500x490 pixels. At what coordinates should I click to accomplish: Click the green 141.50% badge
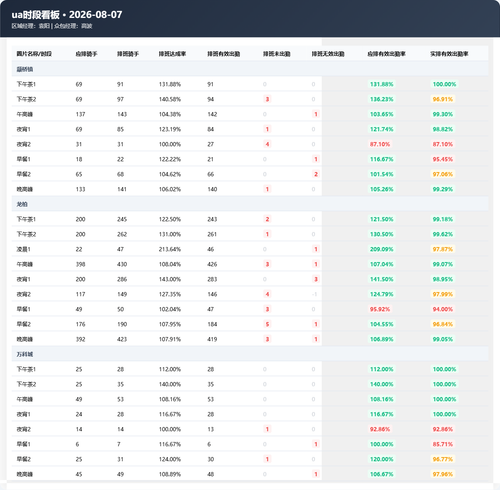pos(382,279)
